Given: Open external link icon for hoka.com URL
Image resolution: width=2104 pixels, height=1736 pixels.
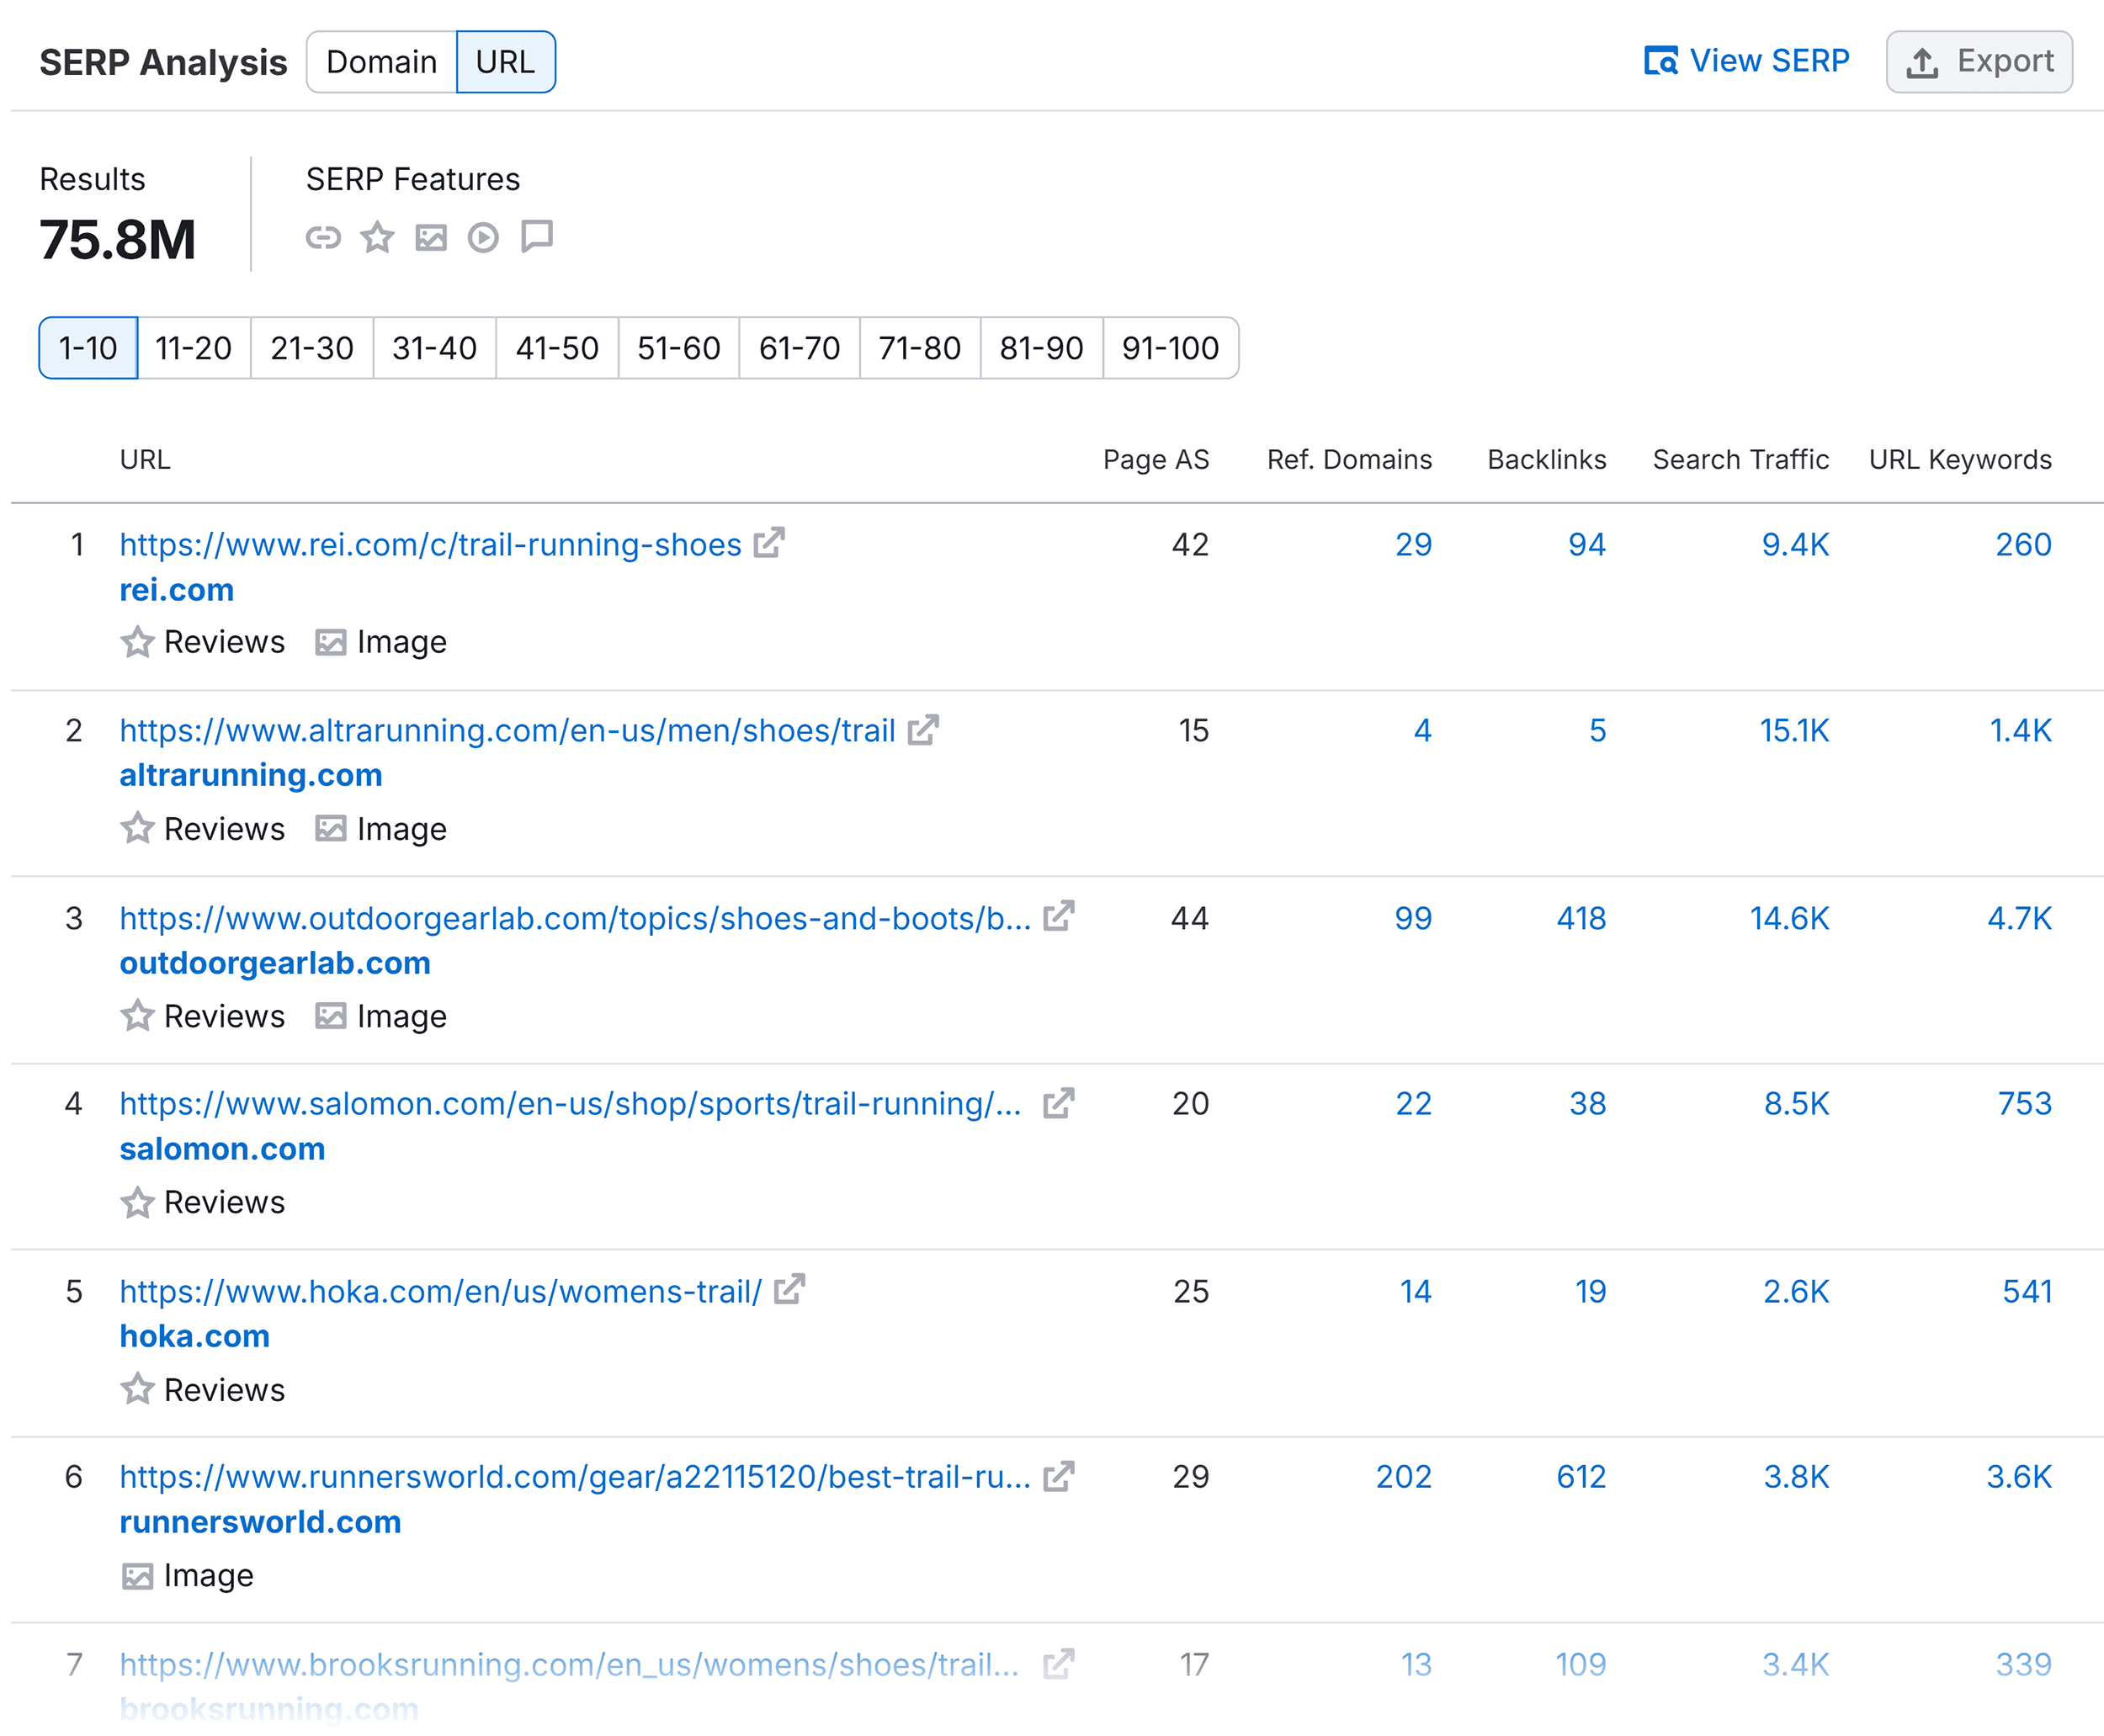Looking at the screenshot, I should click(x=789, y=1290).
